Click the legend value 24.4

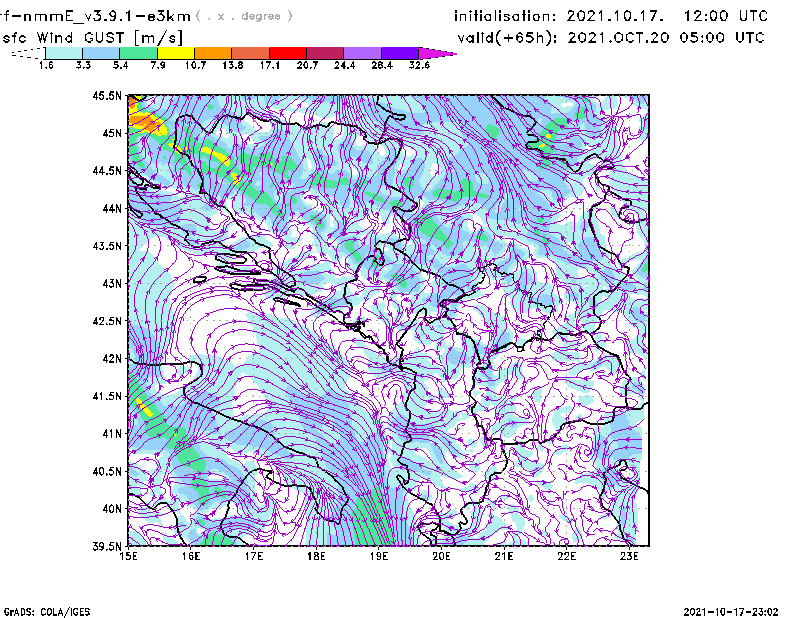point(344,65)
